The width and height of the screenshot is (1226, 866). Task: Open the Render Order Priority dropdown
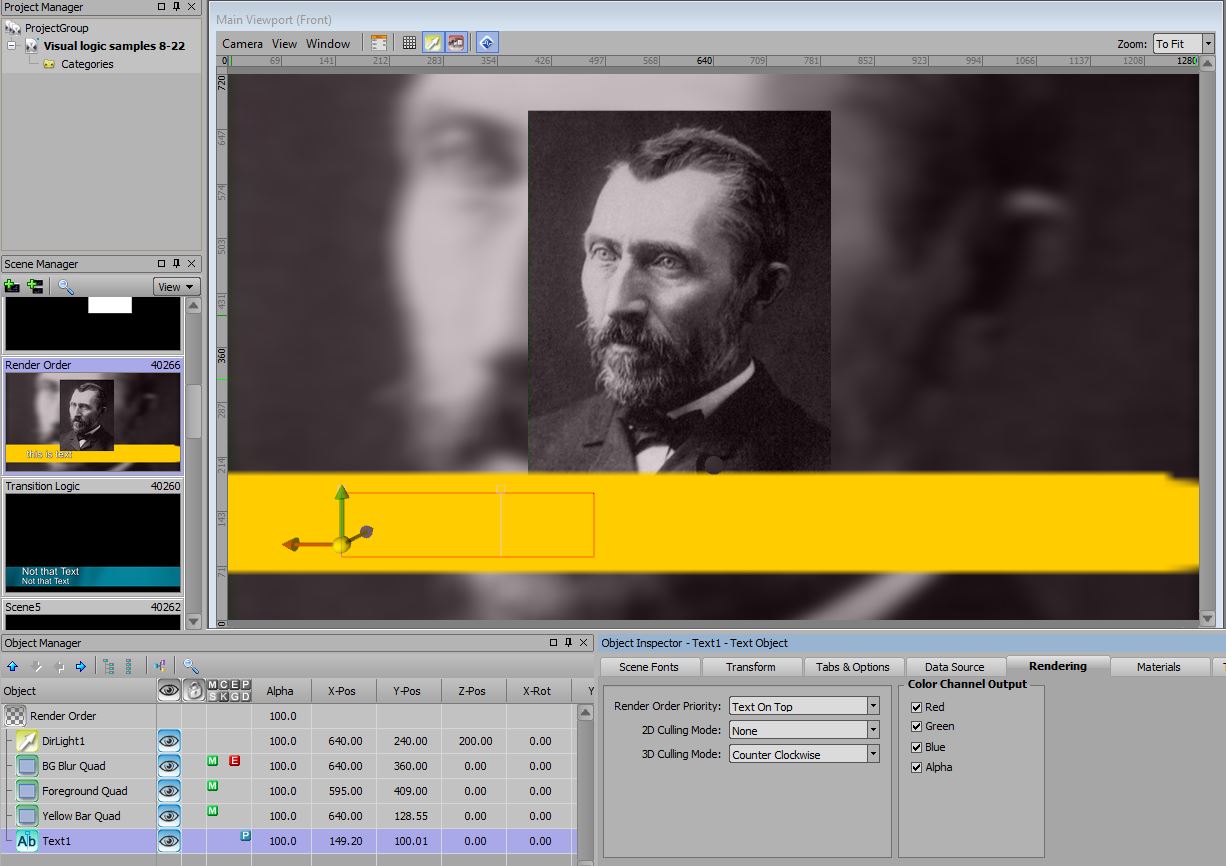(872, 706)
